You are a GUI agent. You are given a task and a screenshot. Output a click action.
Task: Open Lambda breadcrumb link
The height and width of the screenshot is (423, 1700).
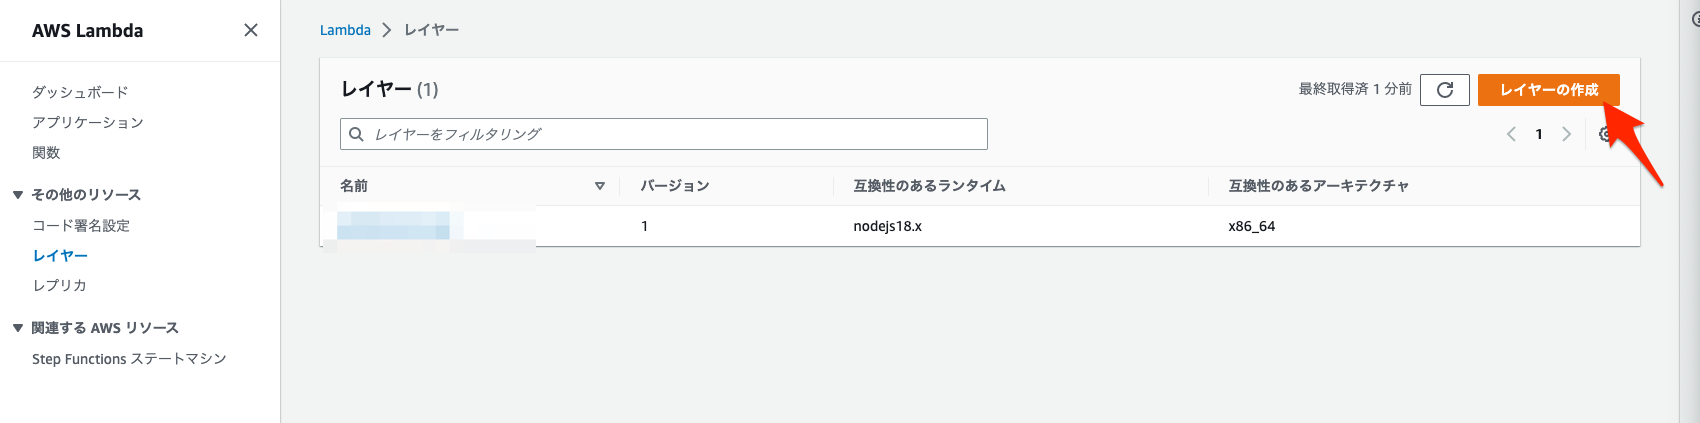pyautogui.click(x=345, y=30)
